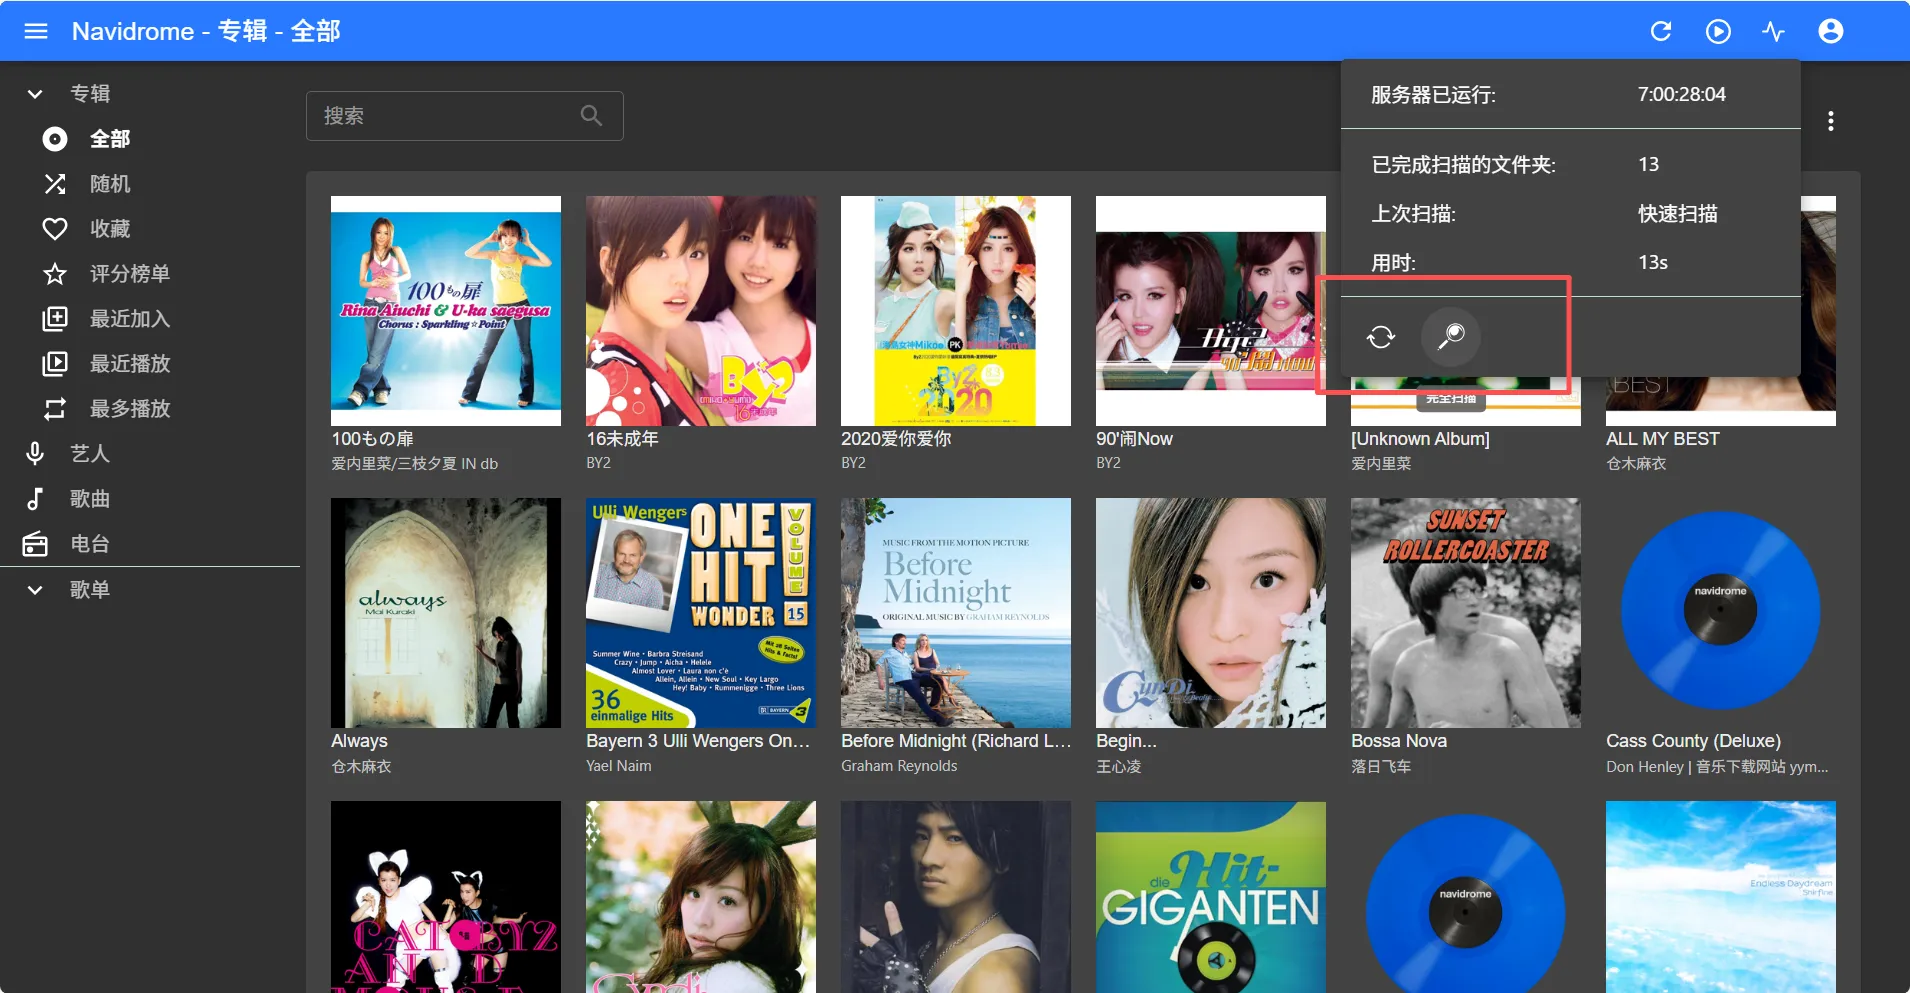Click the ALL MY BEST album title
This screenshot has height=993, width=1910.
pyautogui.click(x=1663, y=439)
